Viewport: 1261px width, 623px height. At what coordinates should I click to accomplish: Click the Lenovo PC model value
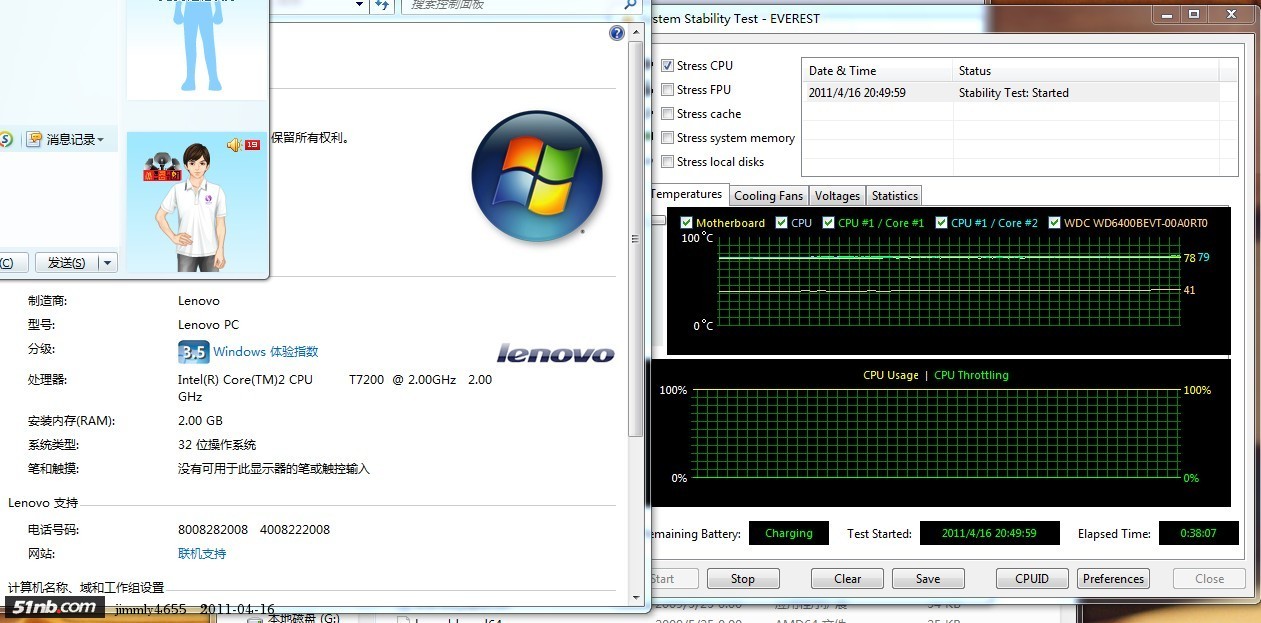click(x=208, y=325)
